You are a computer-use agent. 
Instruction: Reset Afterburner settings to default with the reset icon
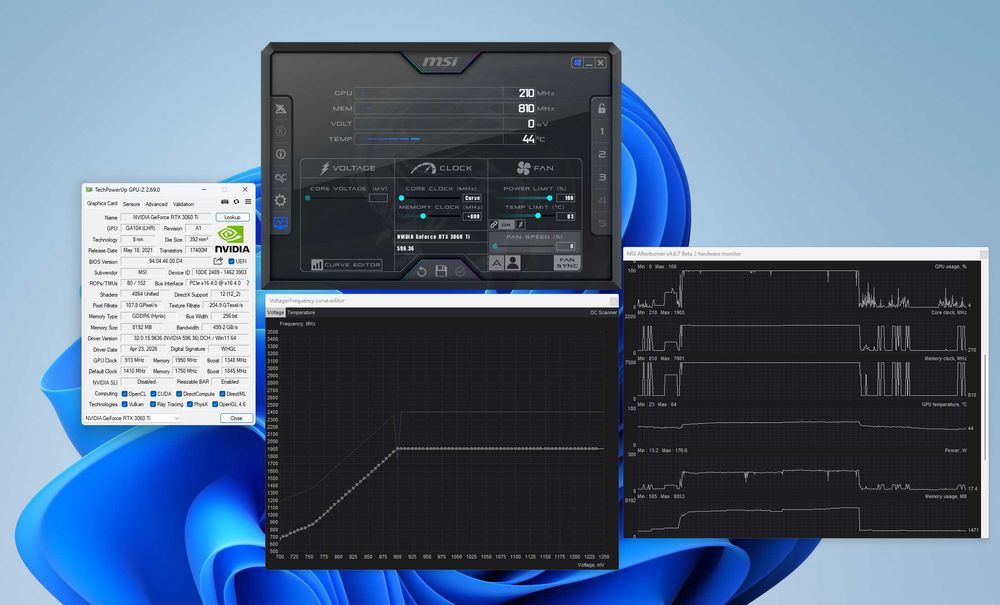click(422, 272)
